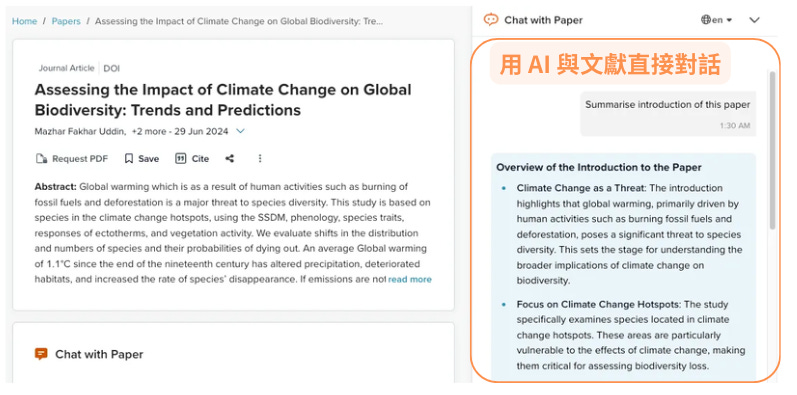Viewport: 797px width, 395px height.
Task: Click the '+2 more' authors text
Action: (x=148, y=131)
